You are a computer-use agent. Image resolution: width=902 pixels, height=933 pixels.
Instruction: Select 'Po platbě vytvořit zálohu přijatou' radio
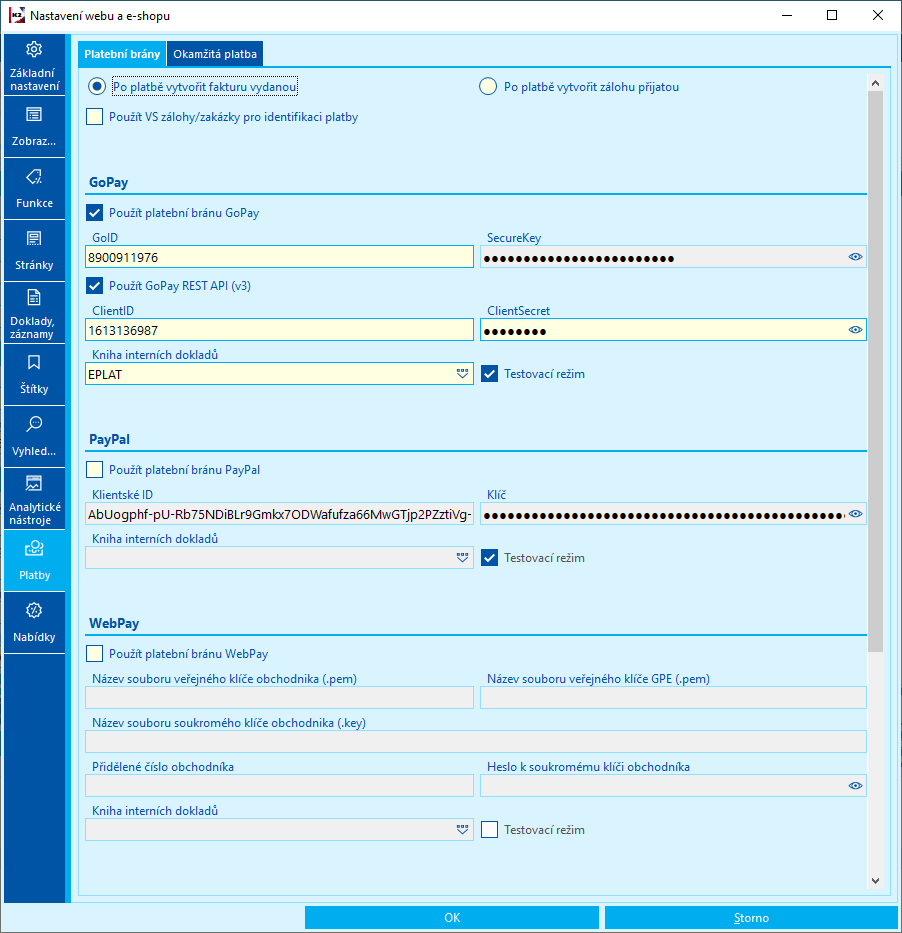click(488, 86)
